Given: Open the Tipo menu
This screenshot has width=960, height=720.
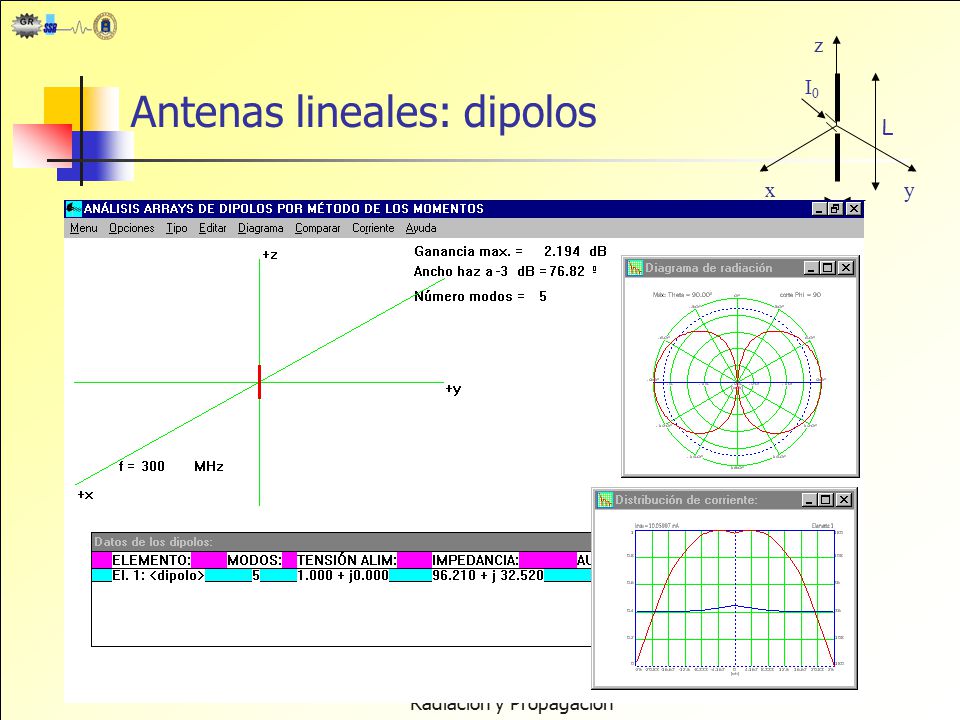Looking at the screenshot, I should click(x=176, y=228).
